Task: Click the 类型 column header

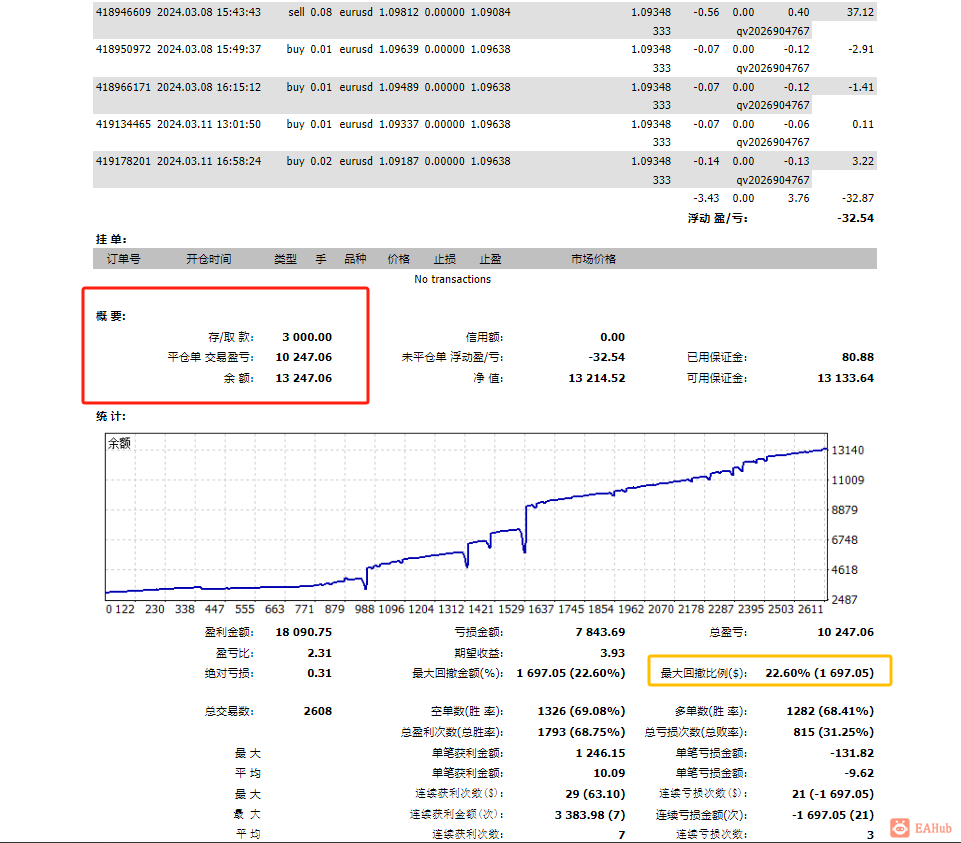Action: click(x=286, y=259)
